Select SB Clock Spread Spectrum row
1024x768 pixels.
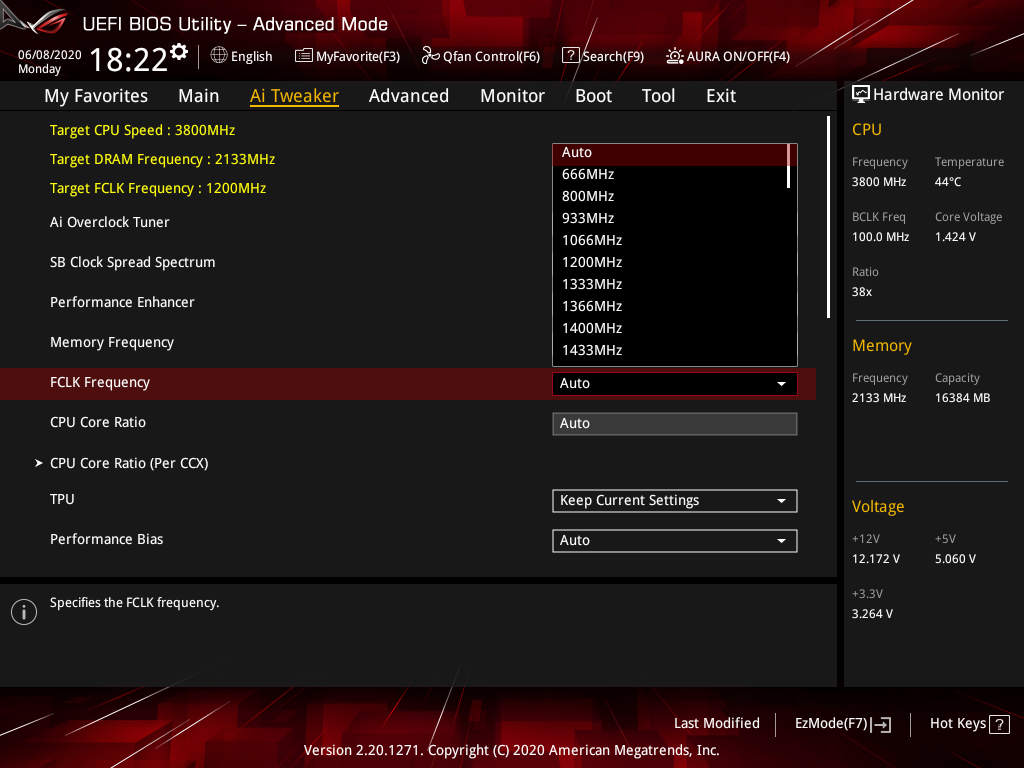point(133,263)
